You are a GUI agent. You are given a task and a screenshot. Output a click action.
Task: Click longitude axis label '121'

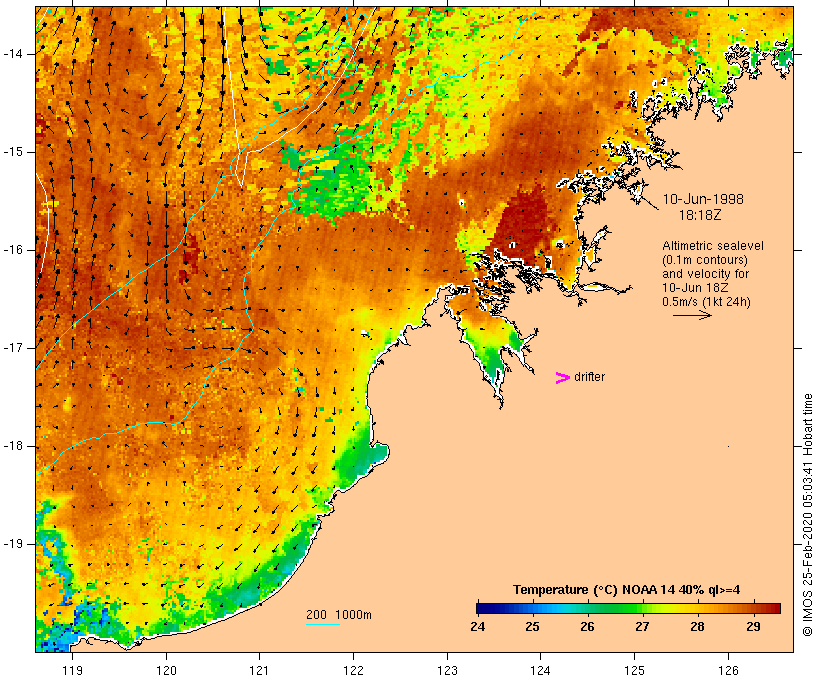[x=259, y=670]
